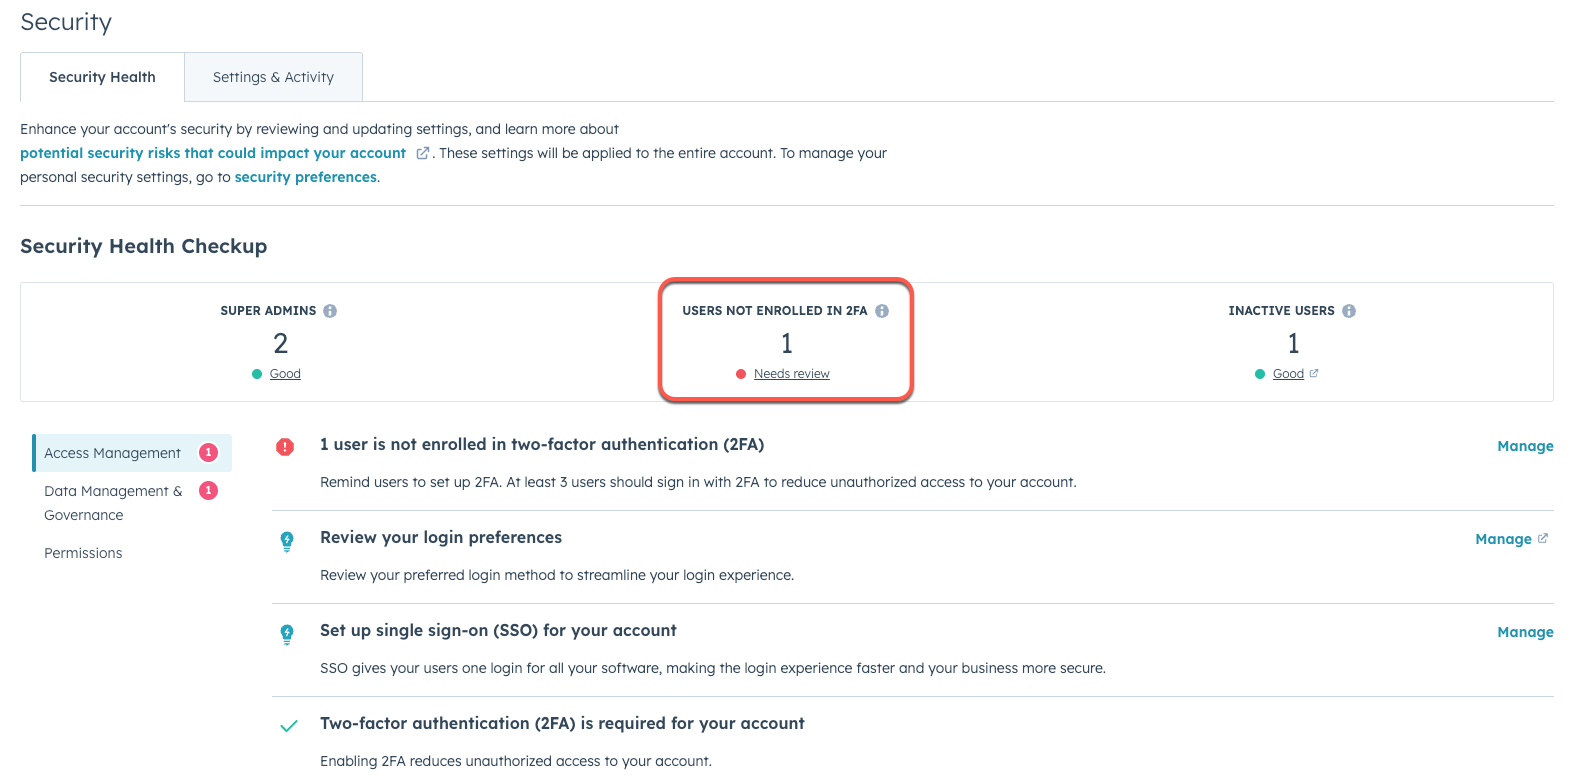The image size is (1581, 784).
Task: Click the green checkmark next to 2FA required item
Action: tap(288, 726)
